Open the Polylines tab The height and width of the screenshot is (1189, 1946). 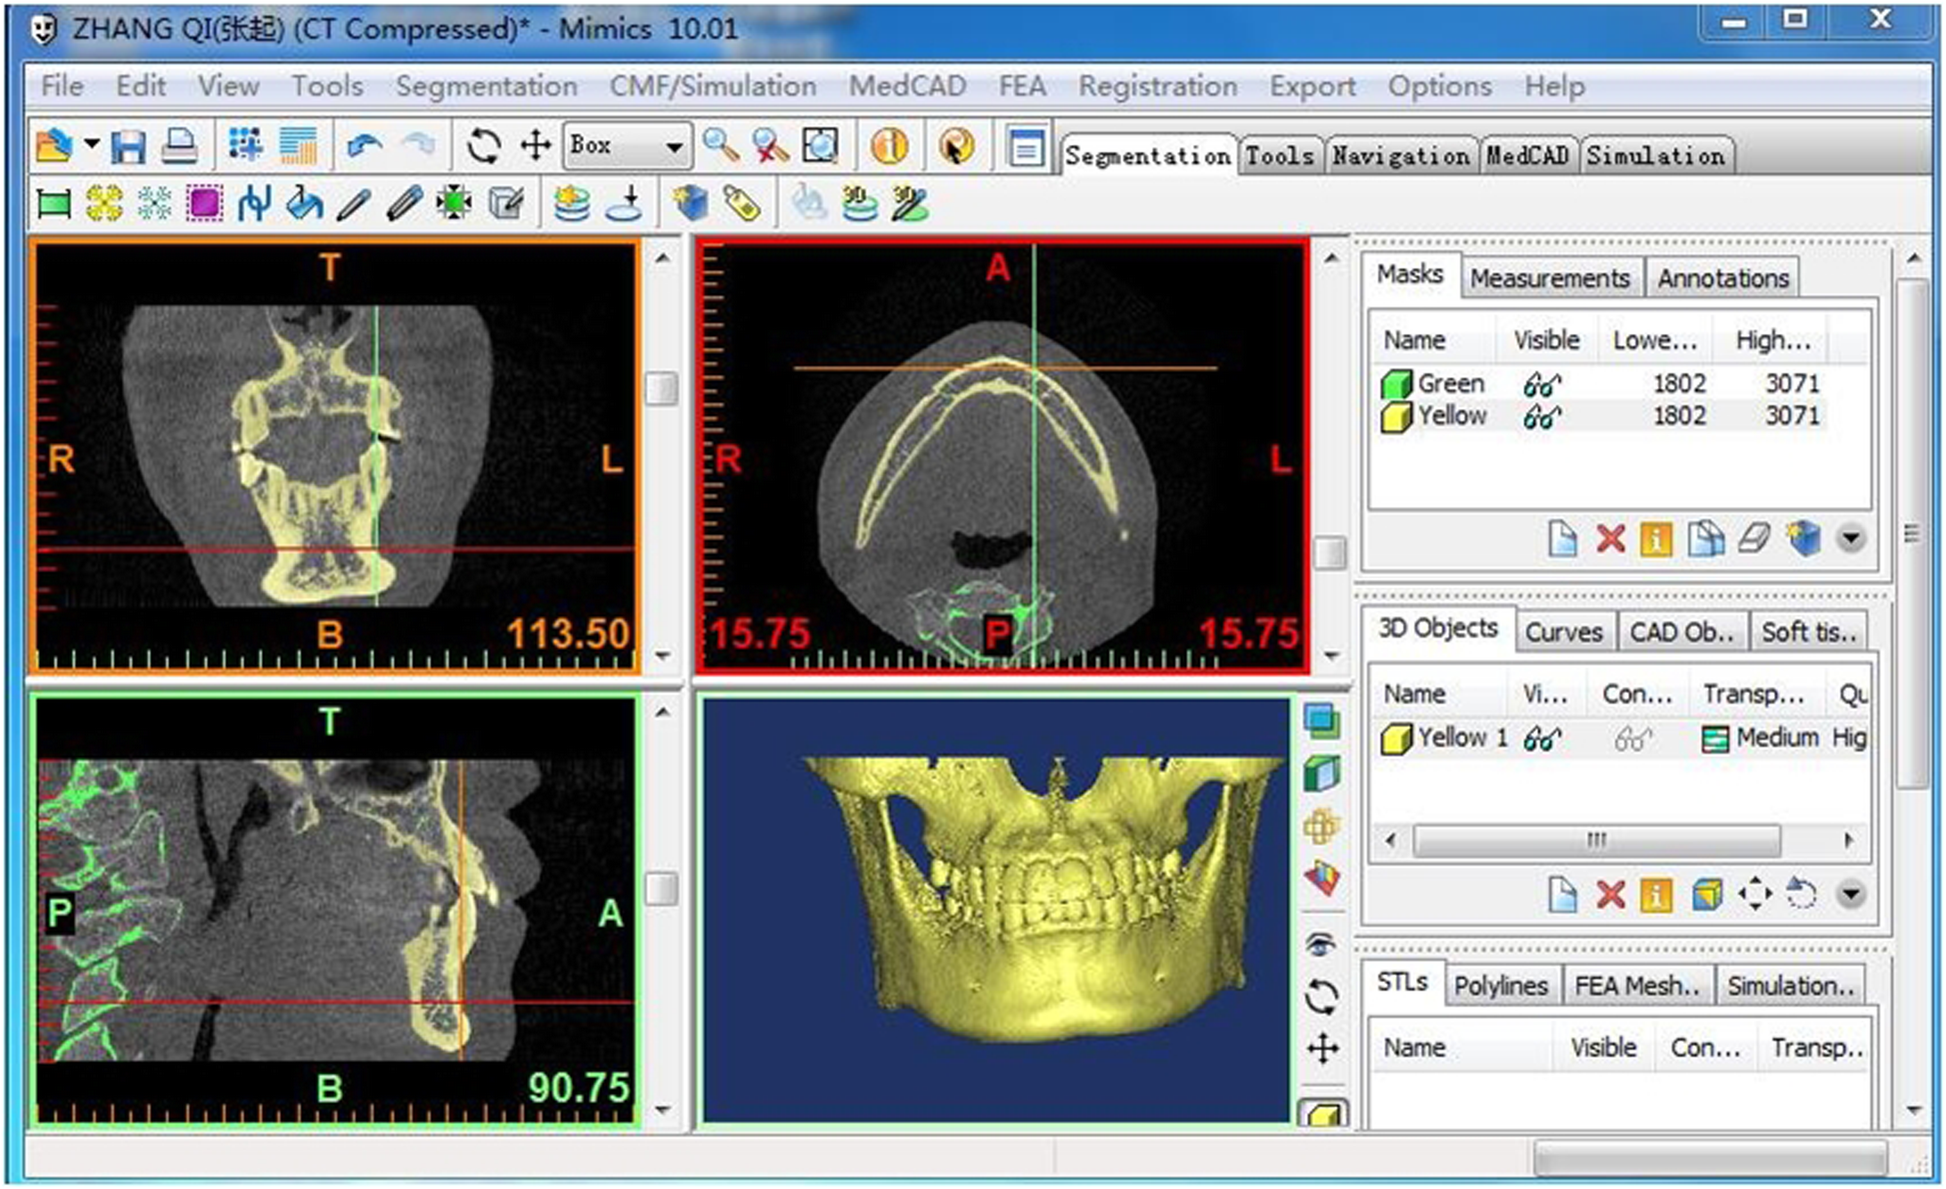point(1500,986)
